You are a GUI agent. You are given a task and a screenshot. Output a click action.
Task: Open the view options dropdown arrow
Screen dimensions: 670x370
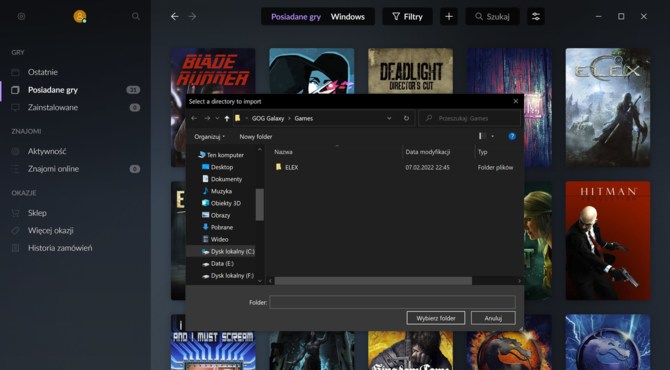click(493, 136)
